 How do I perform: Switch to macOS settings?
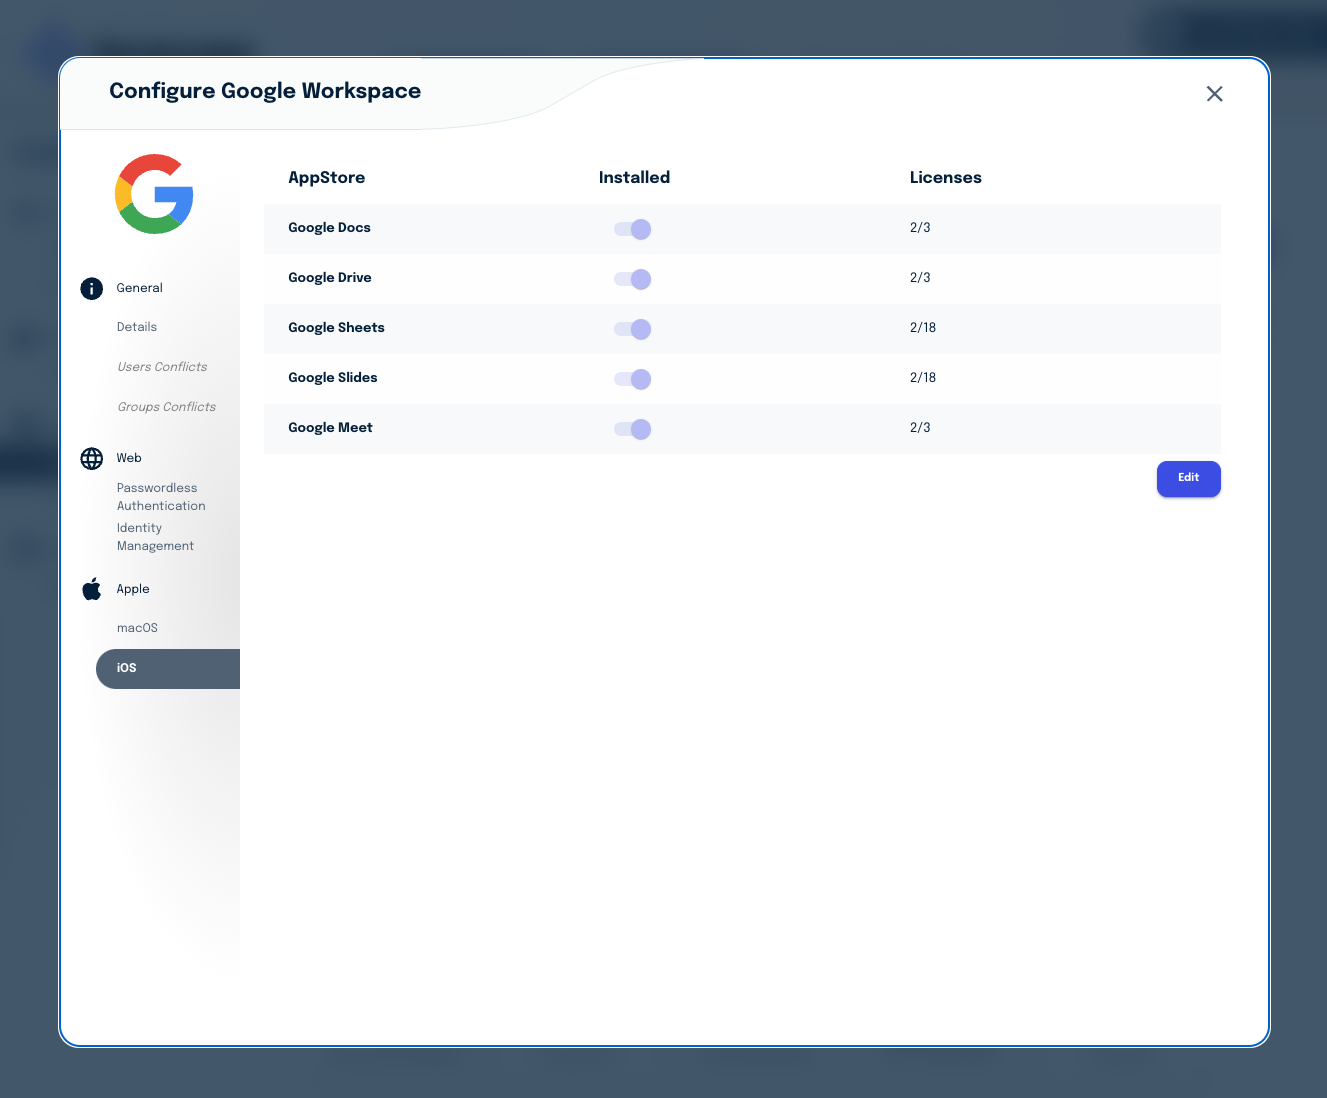pyautogui.click(x=137, y=628)
